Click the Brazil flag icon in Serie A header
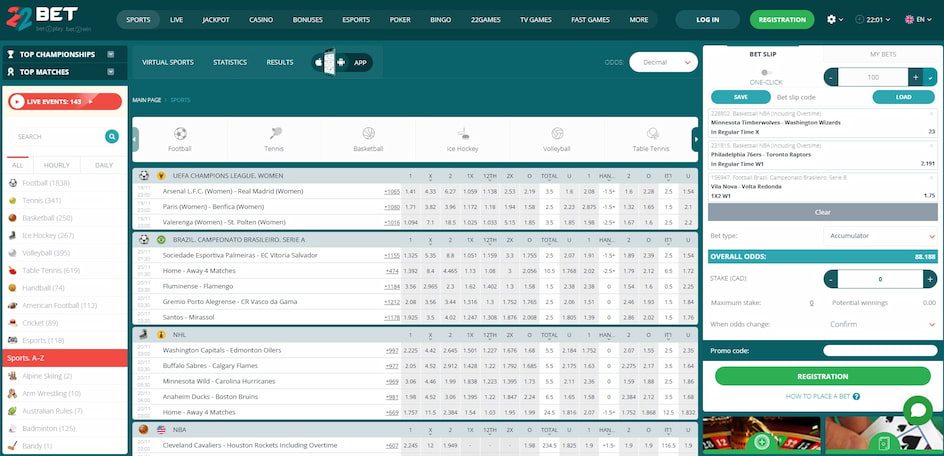The height and width of the screenshot is (456, 944). pyautogui.click(x=161, y=239)
